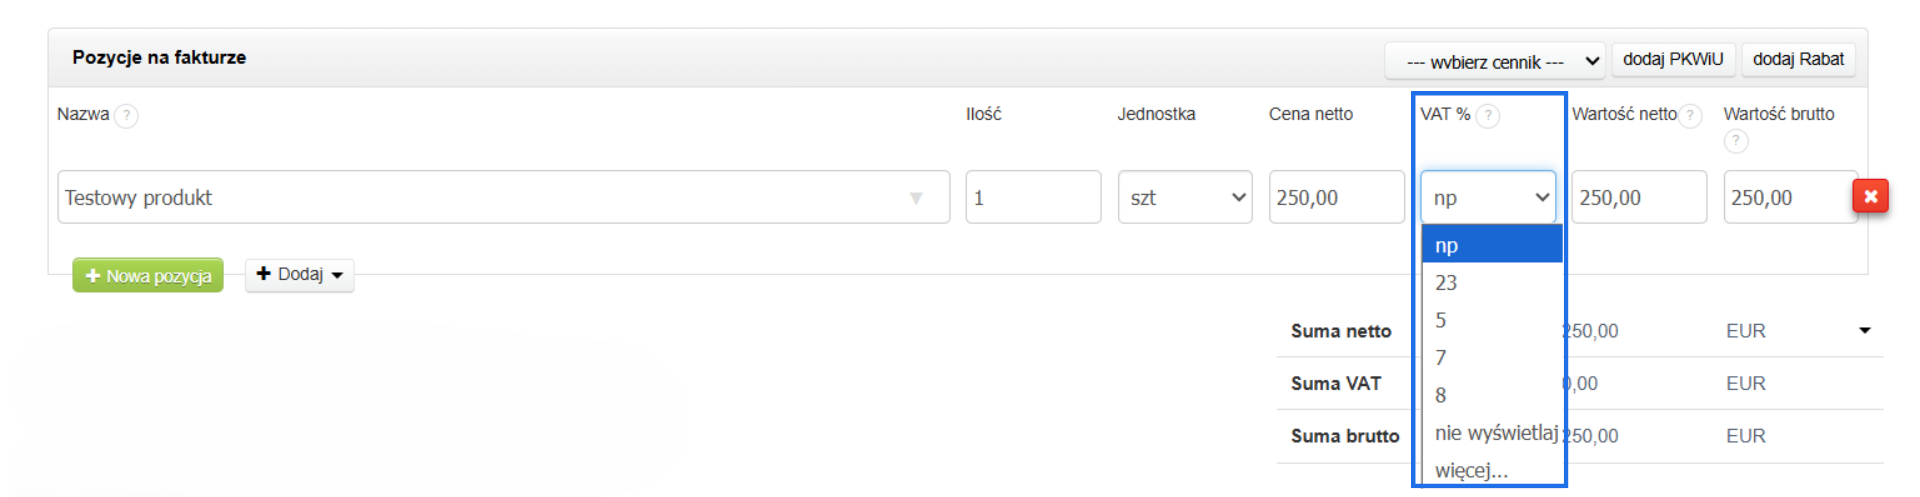Click the help icon beside Wartość netto

pos(1690,116)
